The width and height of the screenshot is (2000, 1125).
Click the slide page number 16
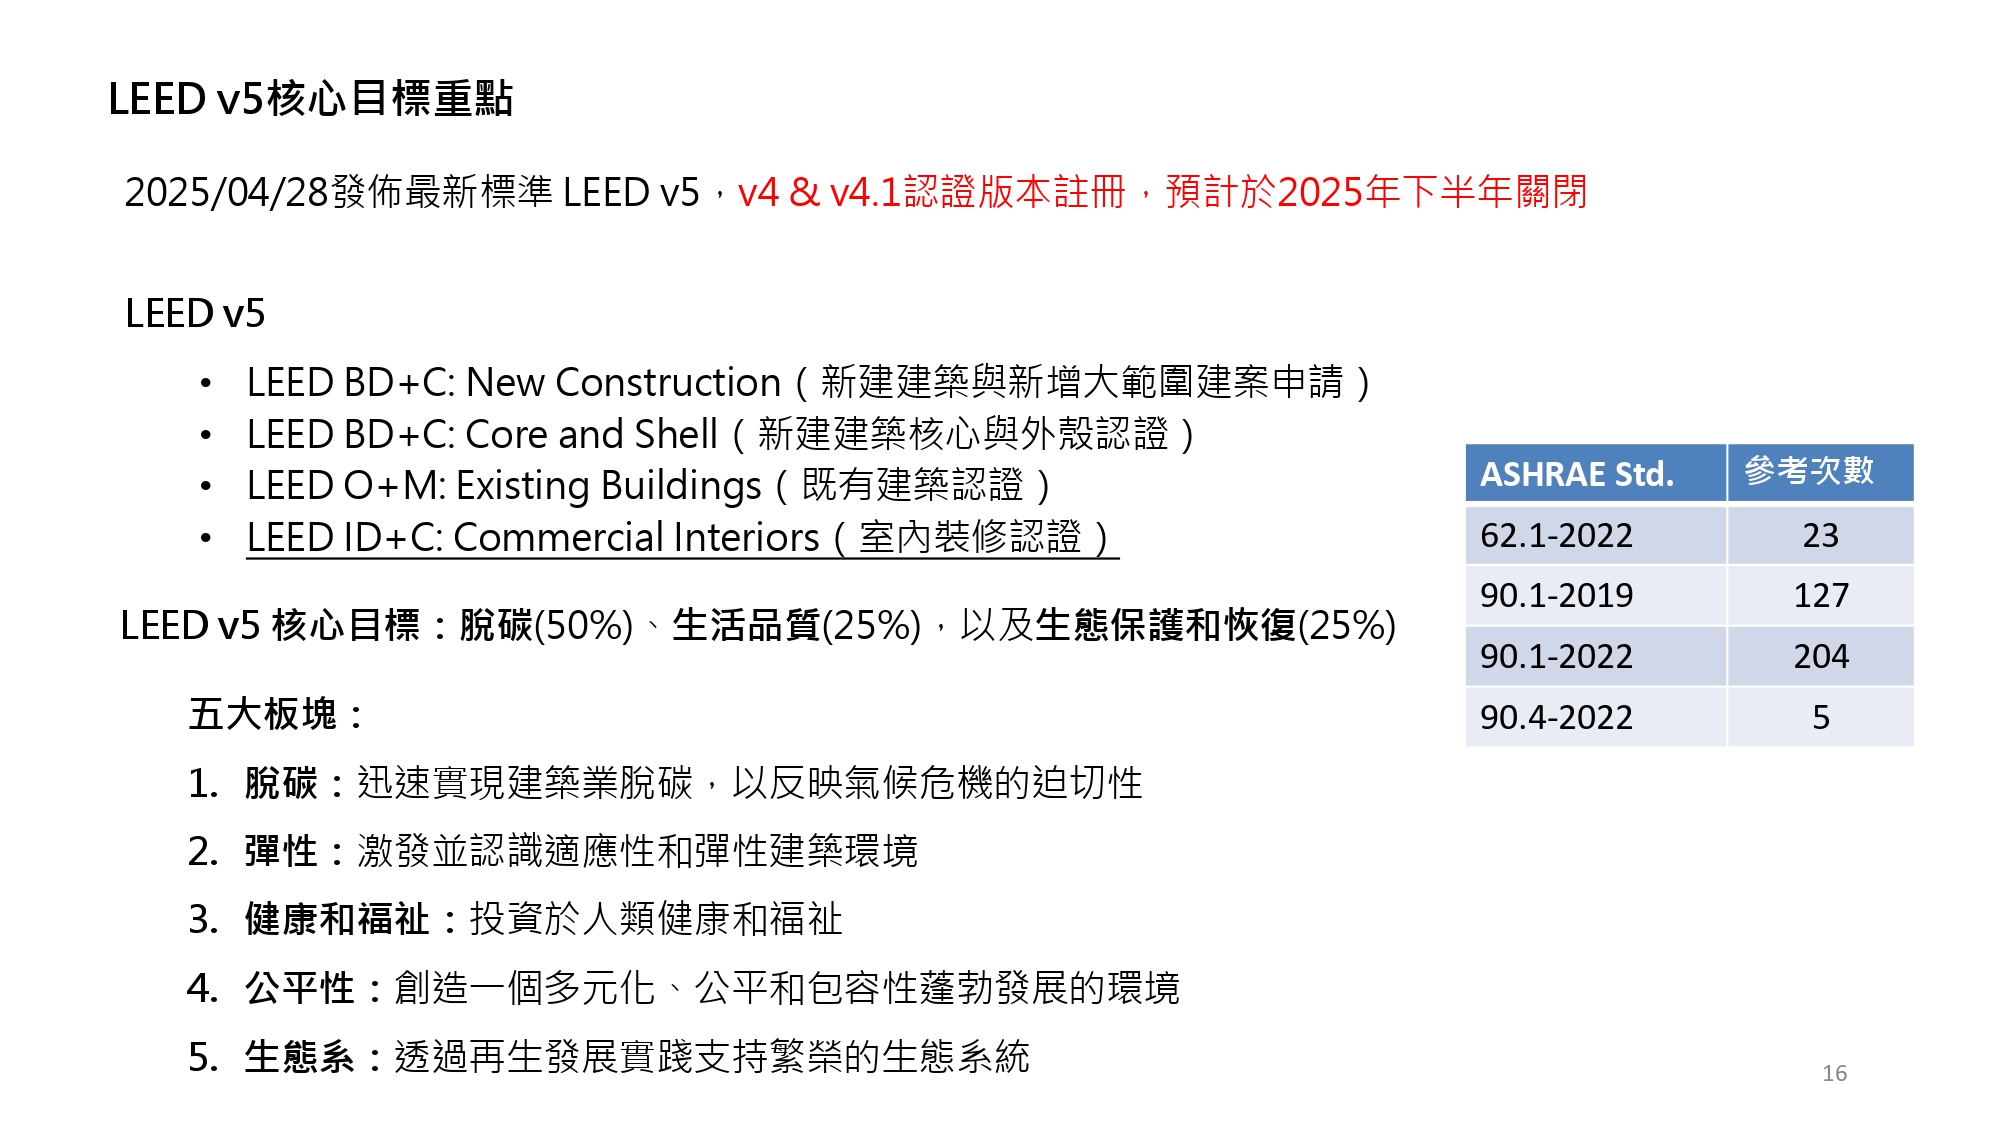(x=1834, y=1073)
